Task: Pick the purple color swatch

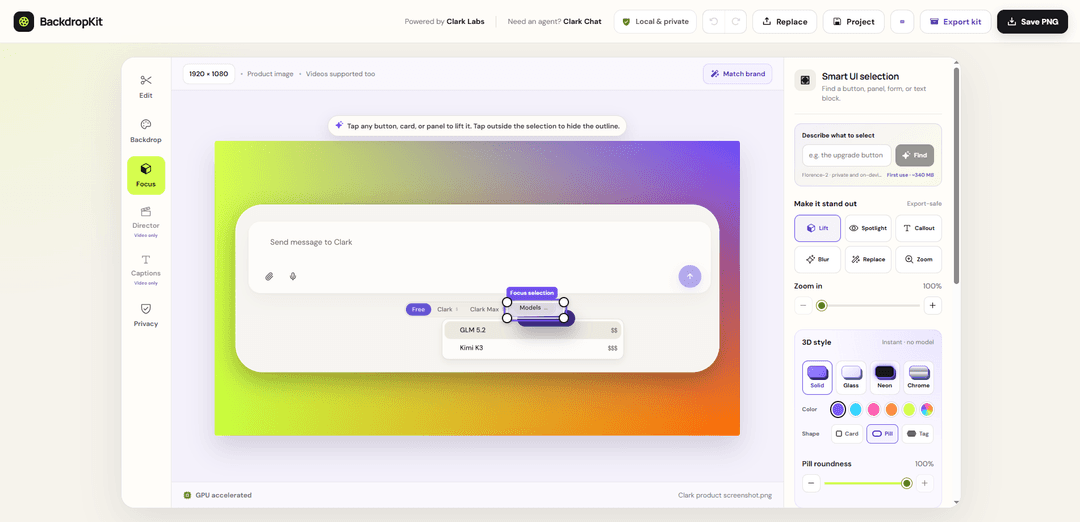Action: click(x=838, y=410)
